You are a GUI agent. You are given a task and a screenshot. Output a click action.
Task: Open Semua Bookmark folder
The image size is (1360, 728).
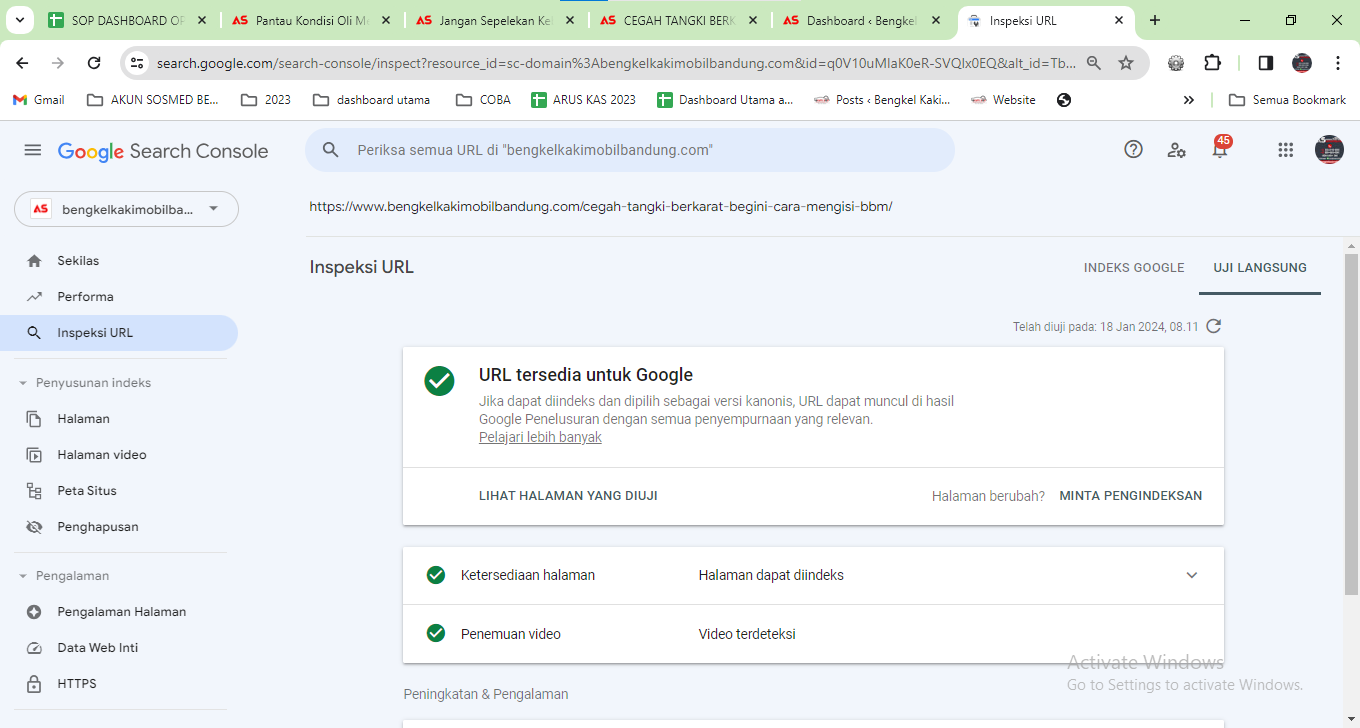(1287, 100)
